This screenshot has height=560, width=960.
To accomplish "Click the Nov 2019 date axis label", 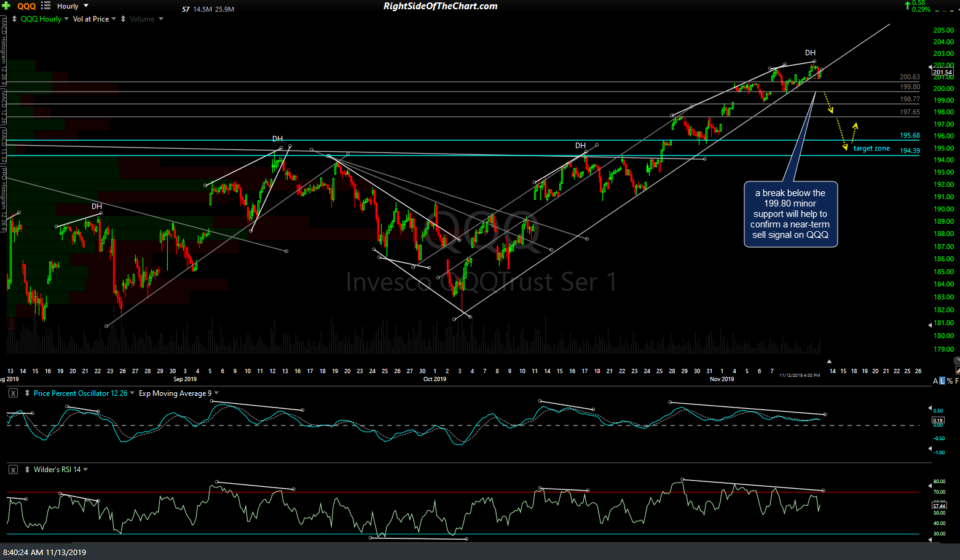I will pyautogui.click(x=722, y=379).
